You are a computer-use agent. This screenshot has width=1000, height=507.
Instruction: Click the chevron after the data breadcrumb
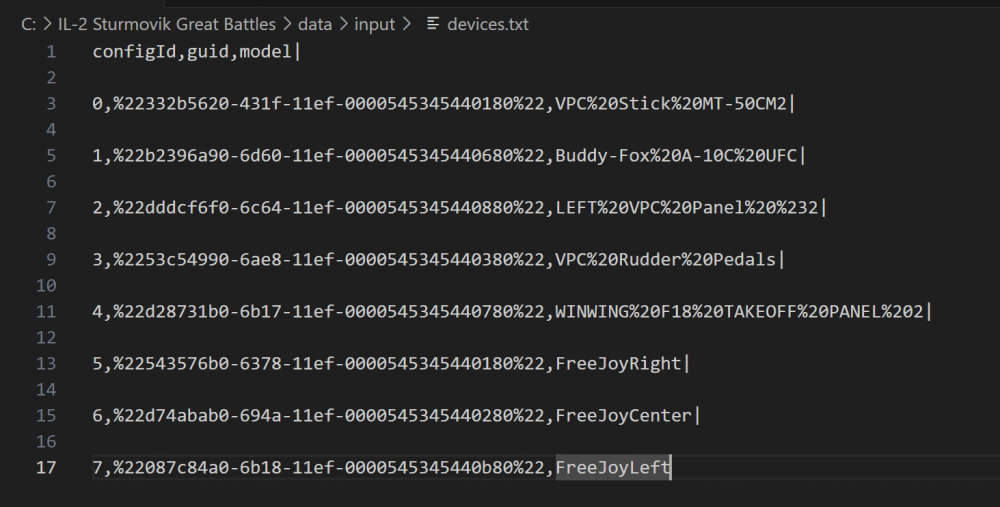click(343, 23)
